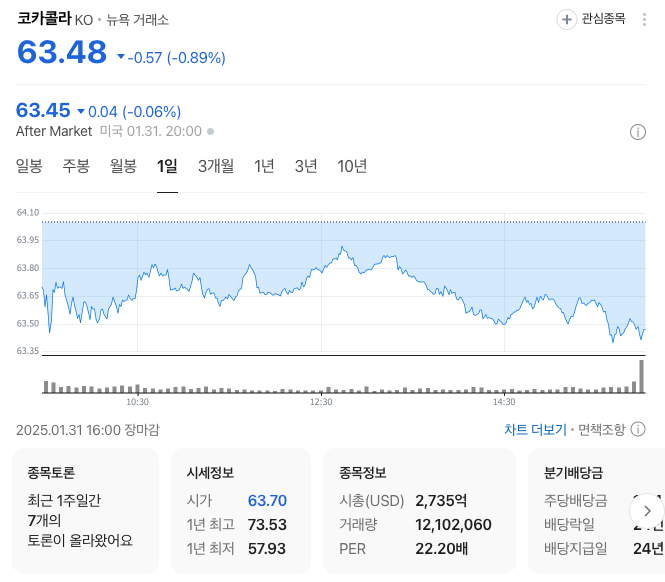Viewport: 665px width, 582px height.
Task: Click the 거래량 value 12,102,060
Action: pyautogui.click(x=453, y=525)
